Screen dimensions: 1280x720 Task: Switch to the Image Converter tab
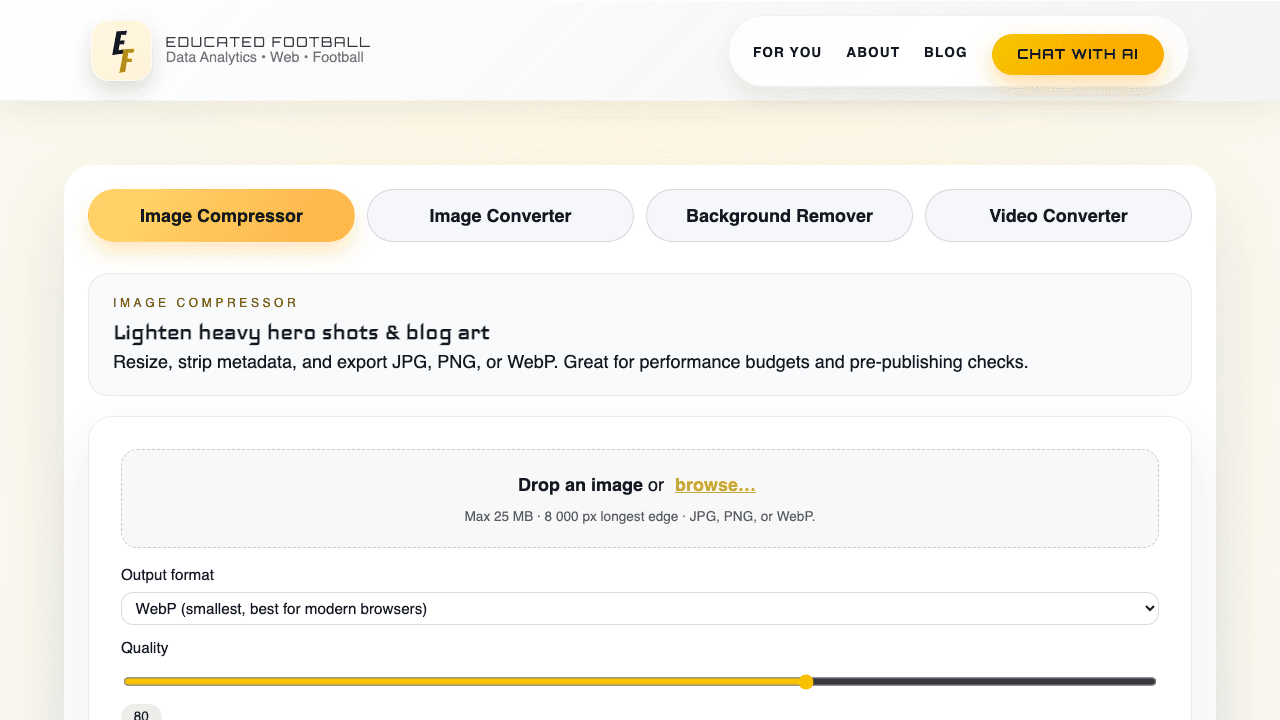tap(500, 216)
